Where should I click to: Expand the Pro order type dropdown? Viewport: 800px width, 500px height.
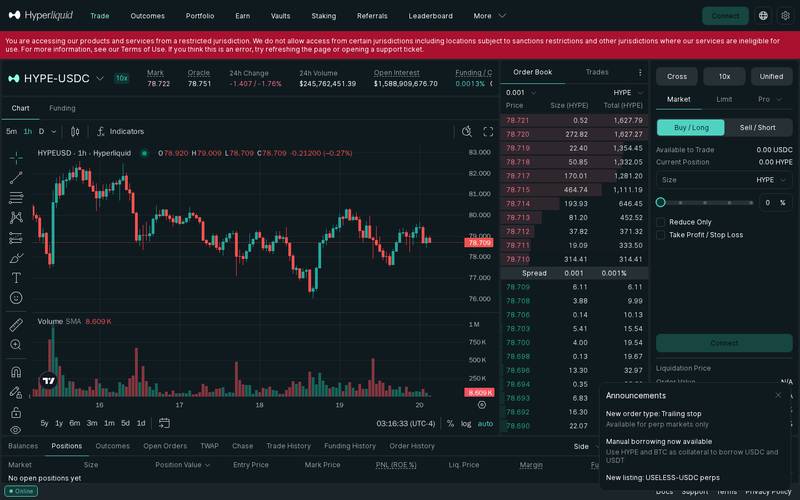(x=769, y=99)
